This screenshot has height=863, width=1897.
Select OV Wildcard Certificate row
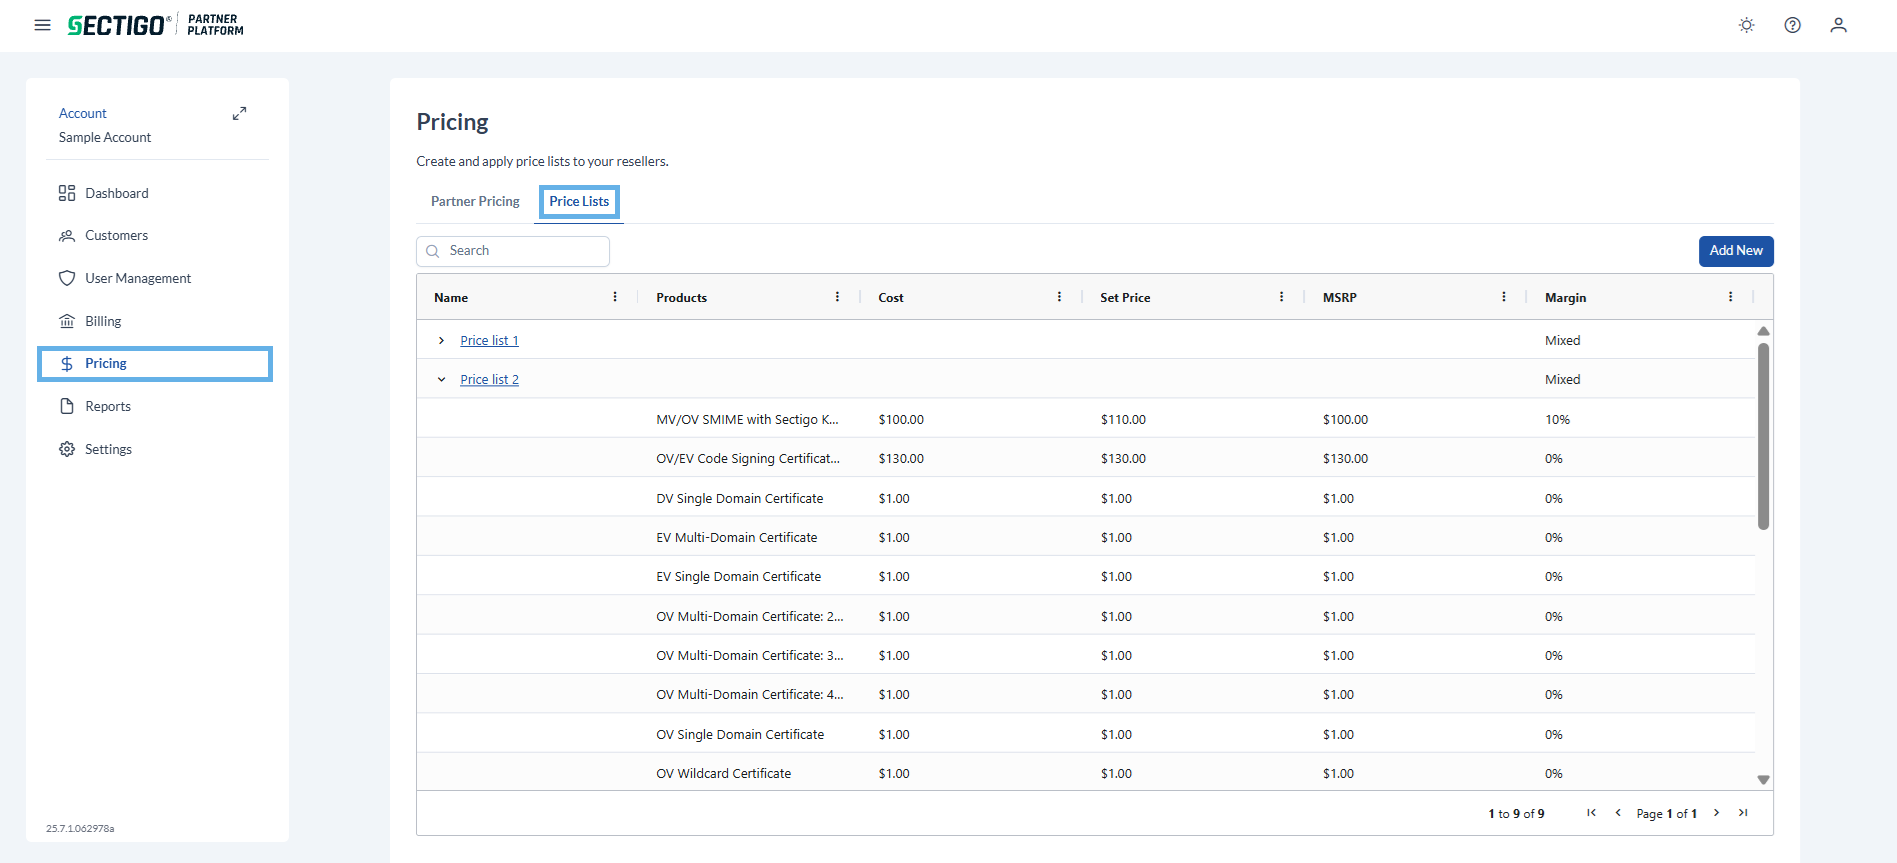(x=1086, y=773)
